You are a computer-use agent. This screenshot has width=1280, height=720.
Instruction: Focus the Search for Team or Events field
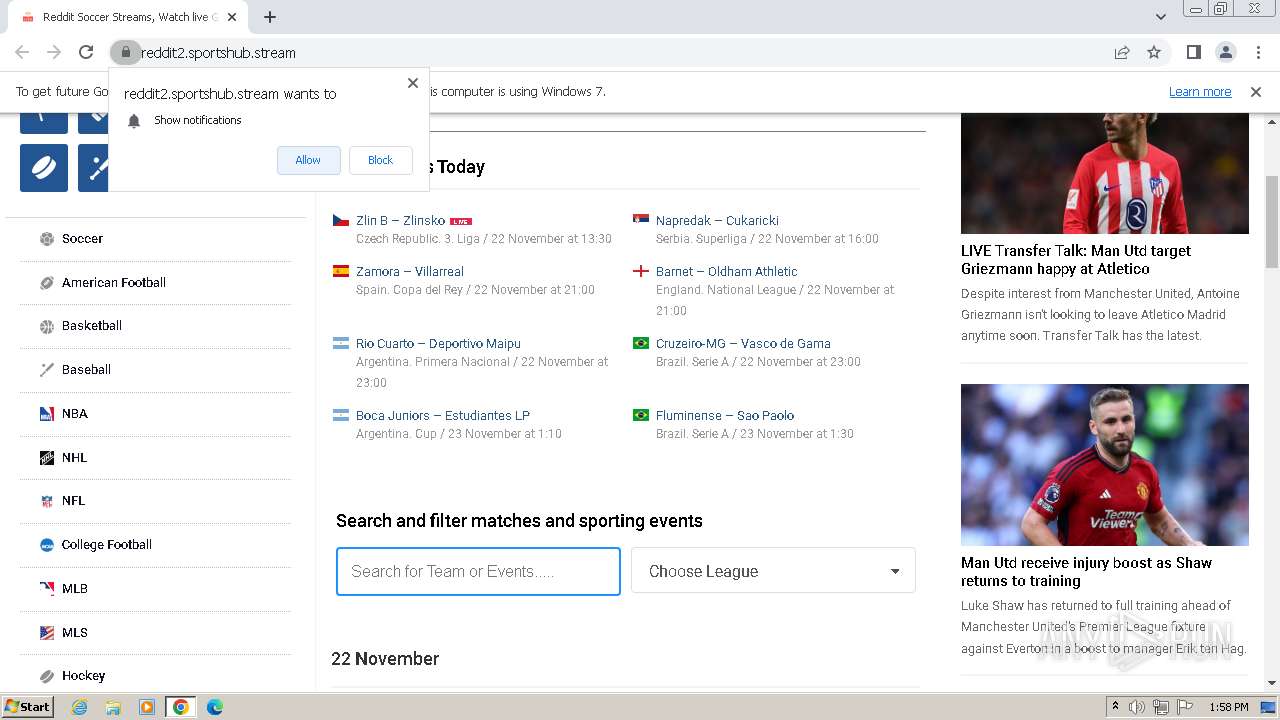coord(478,571)
